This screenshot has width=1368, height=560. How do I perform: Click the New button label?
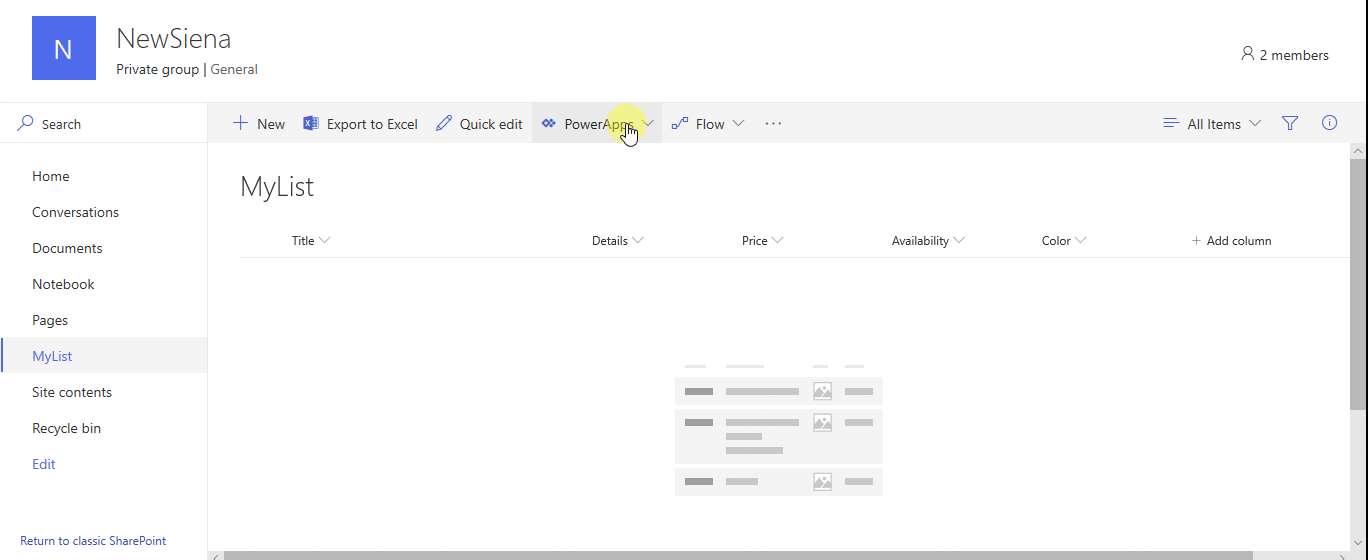tap(271, 124)
